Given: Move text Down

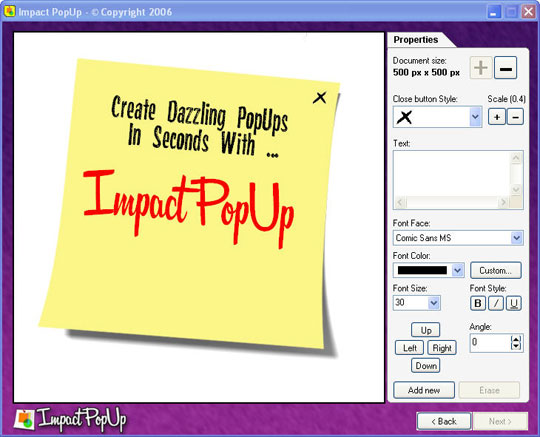Looking at the screenshot, I should coord(426,365).
